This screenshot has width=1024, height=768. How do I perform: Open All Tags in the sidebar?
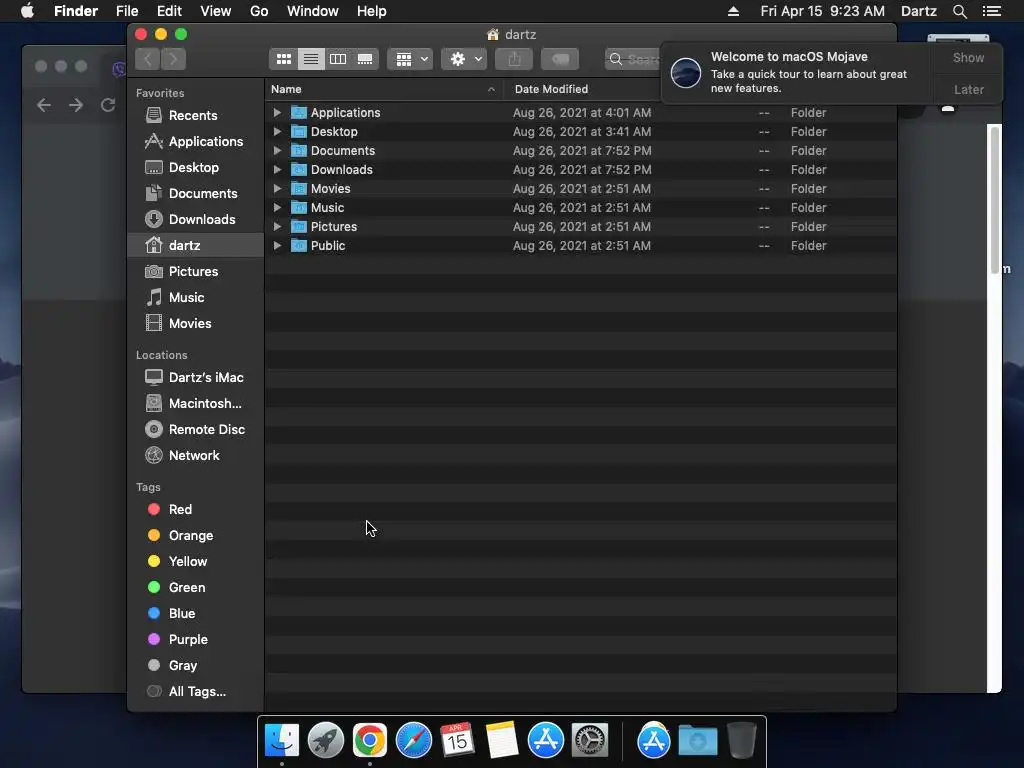197,692
